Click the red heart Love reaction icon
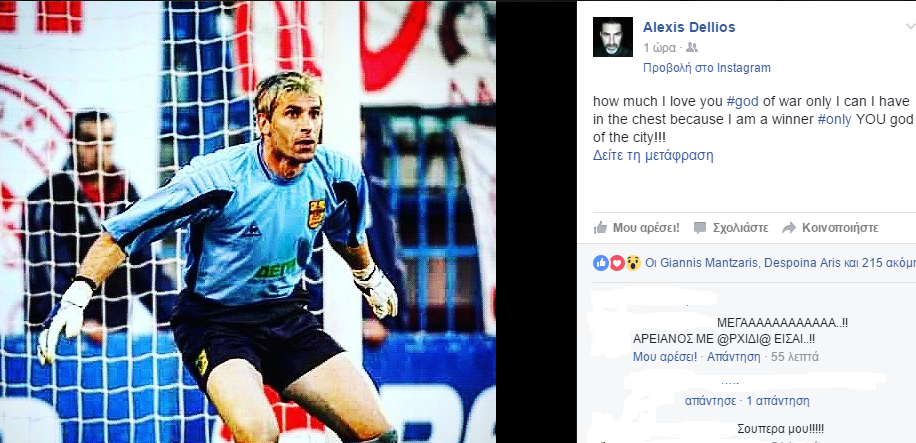The width and height of the screenshot is (916, 443). coord(617,263)
